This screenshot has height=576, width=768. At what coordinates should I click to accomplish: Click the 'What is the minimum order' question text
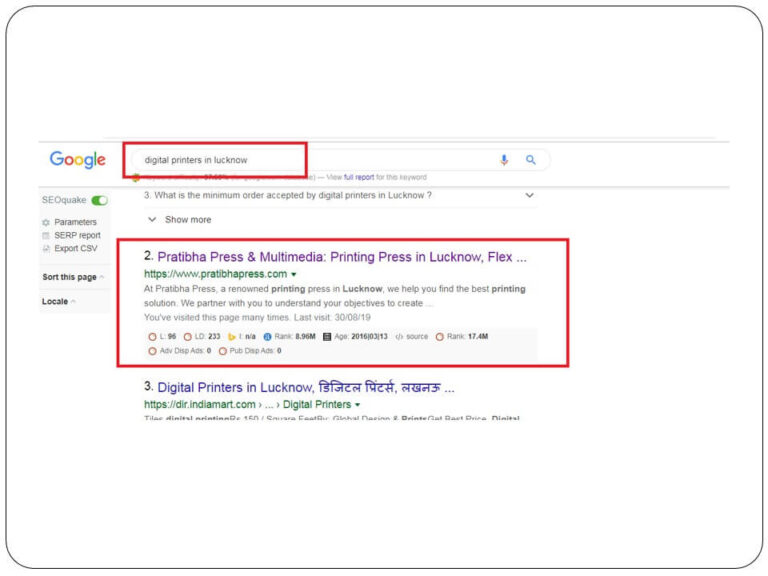coord(288,195)
